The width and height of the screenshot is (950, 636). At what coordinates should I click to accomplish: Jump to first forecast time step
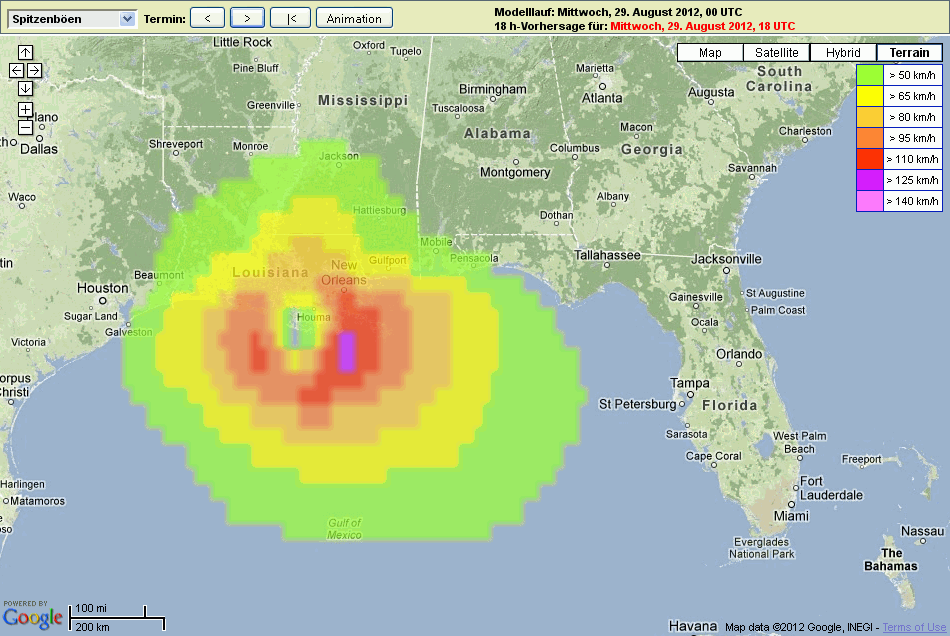click(290, 18)
